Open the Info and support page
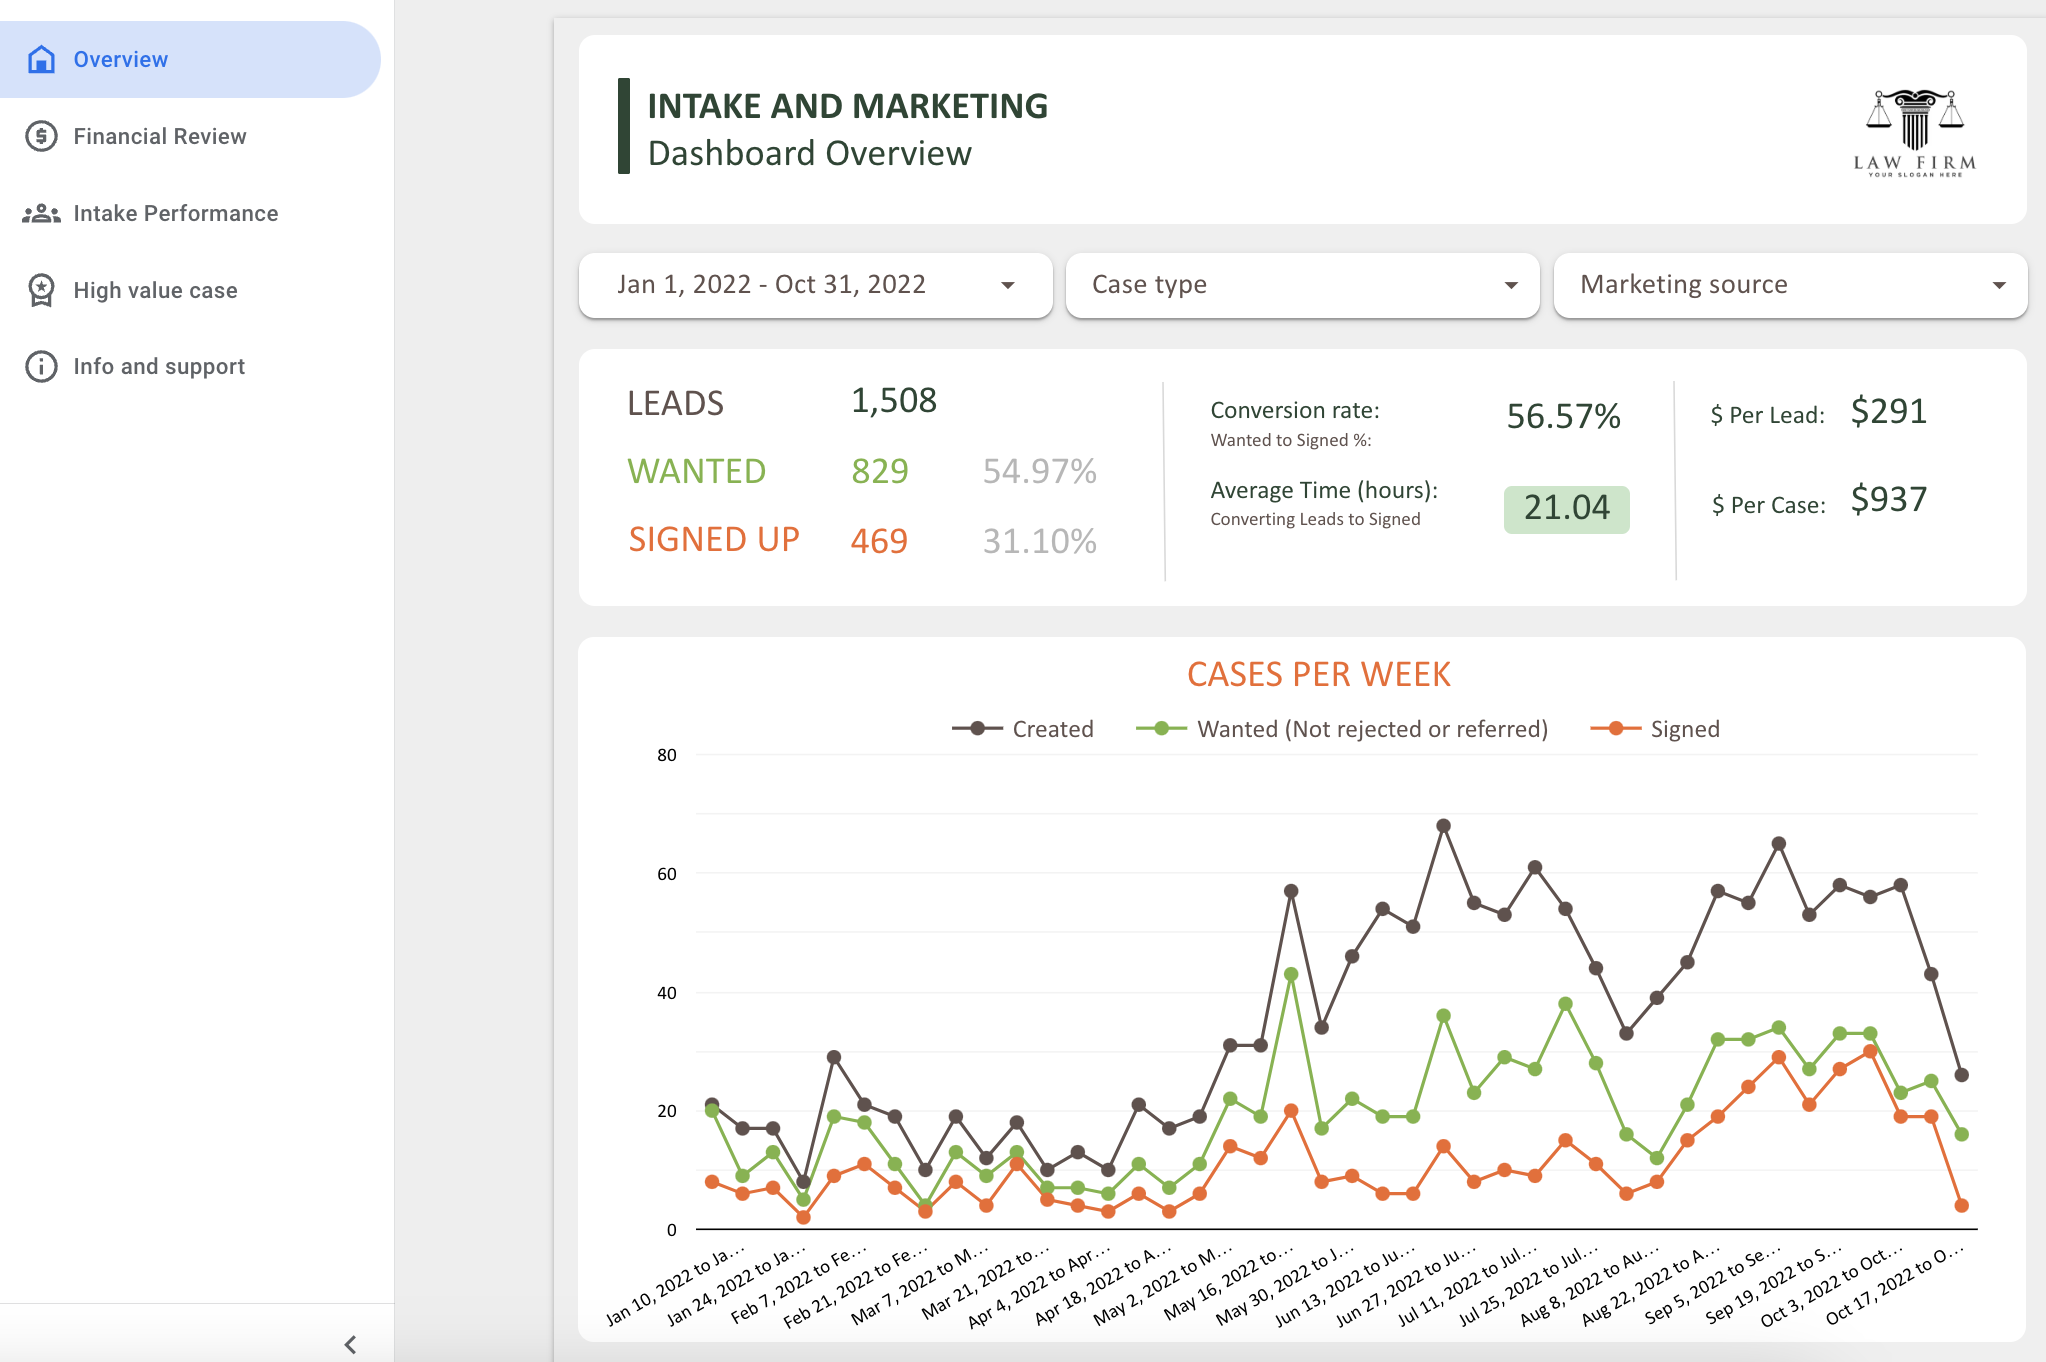Screen dimensions: 2046x1362 pyautogui.click(x=158, y=366)
